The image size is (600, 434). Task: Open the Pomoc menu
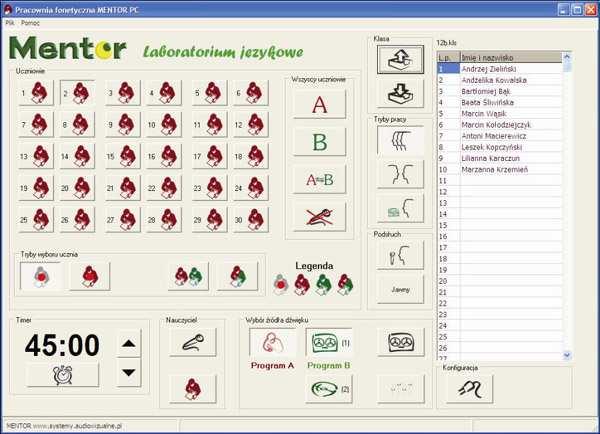30,23
